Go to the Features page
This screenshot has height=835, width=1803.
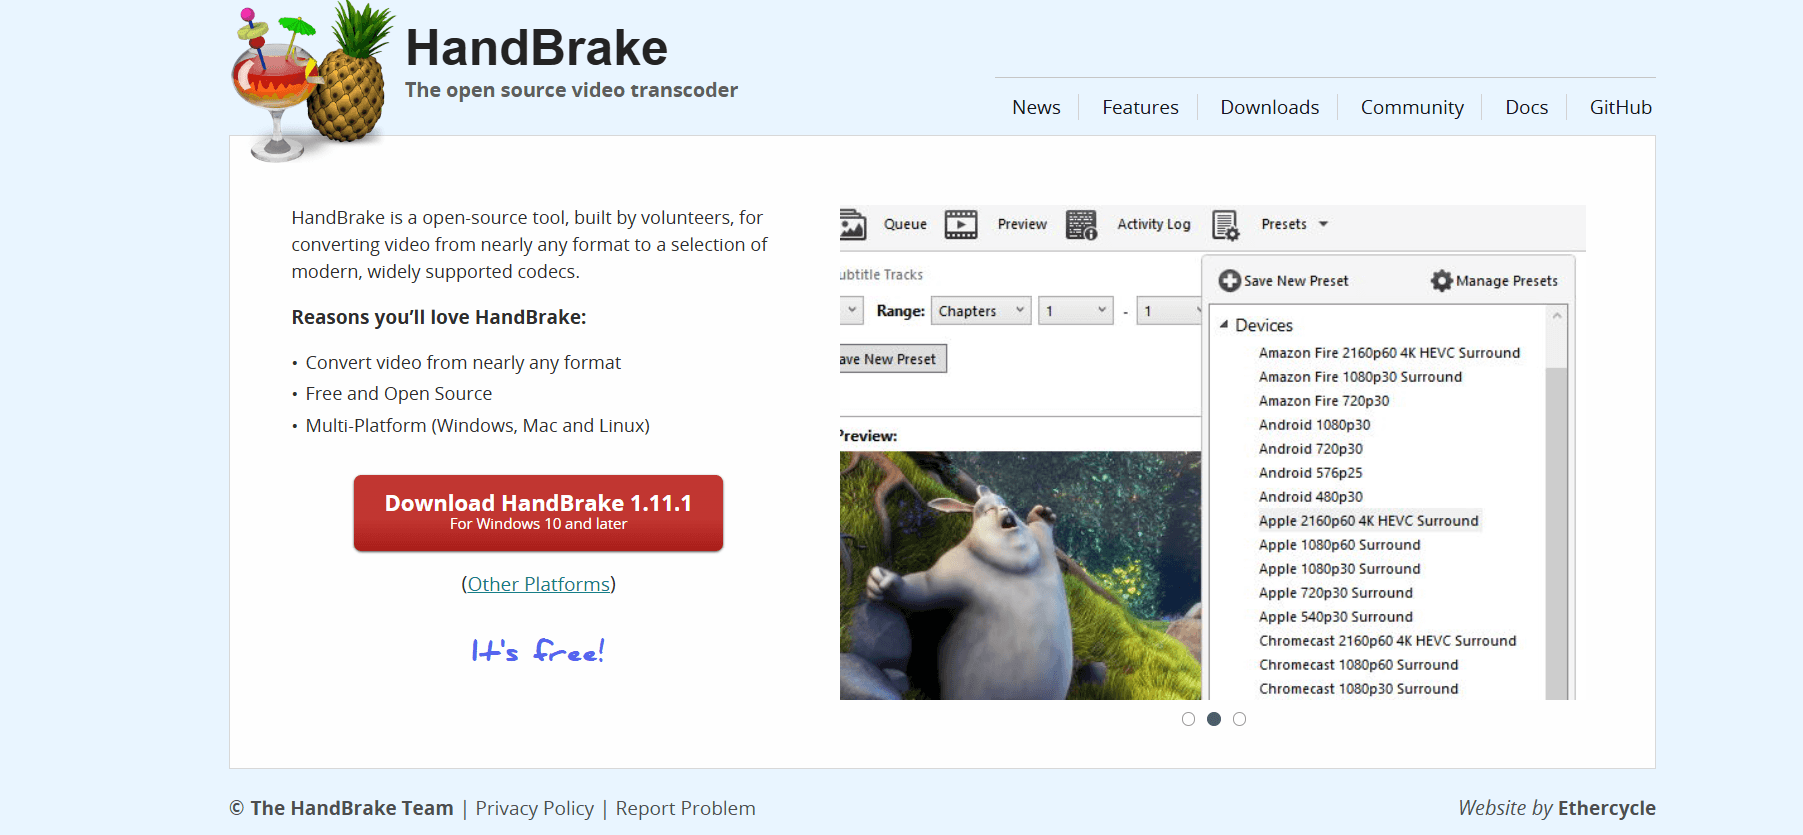(x=1140, y=107)
